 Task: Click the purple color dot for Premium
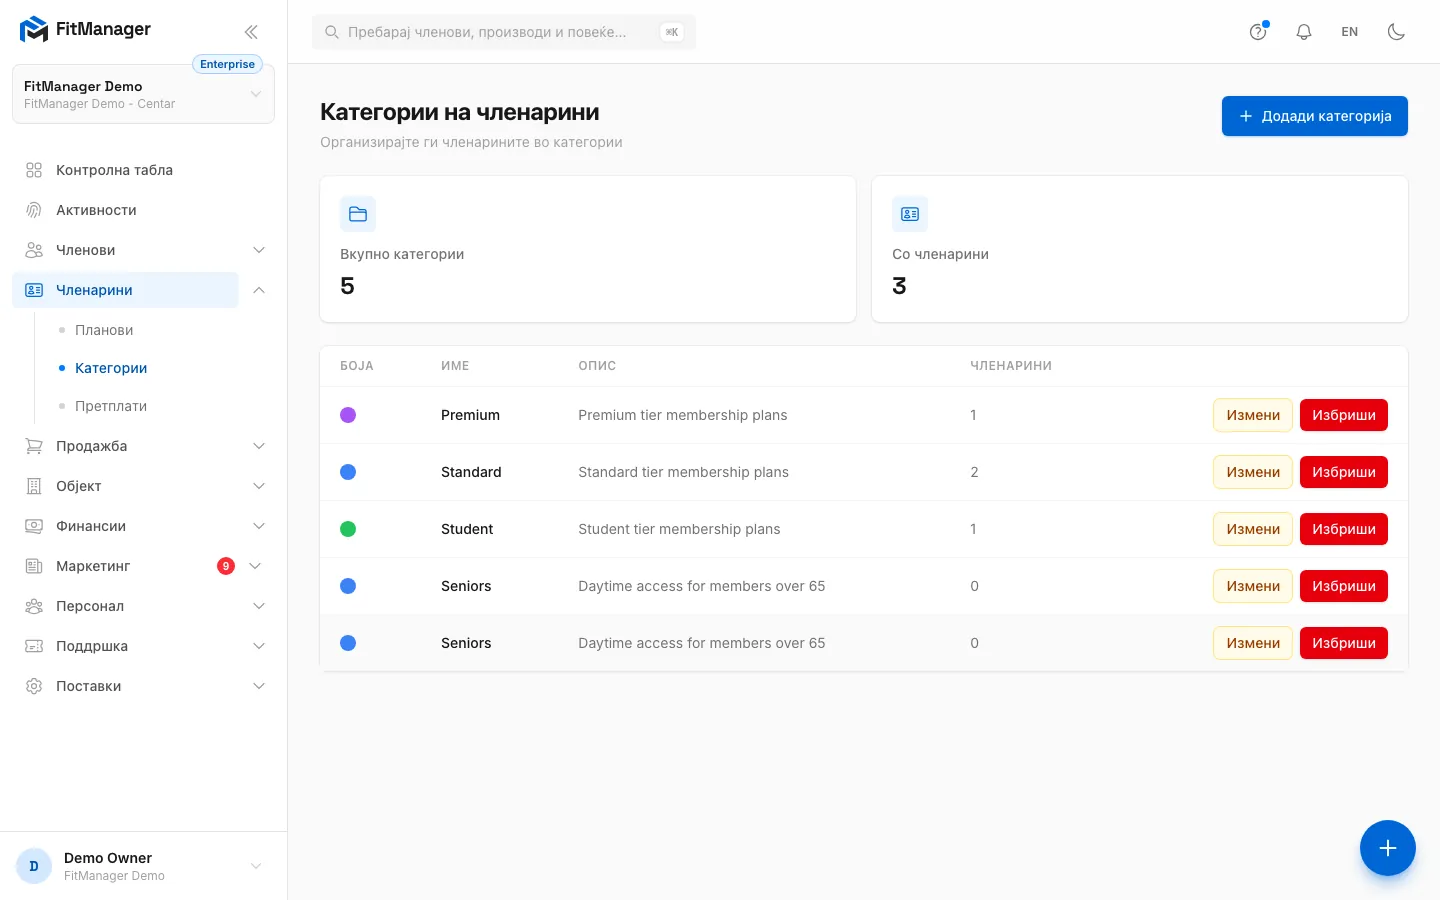[348, 415]
